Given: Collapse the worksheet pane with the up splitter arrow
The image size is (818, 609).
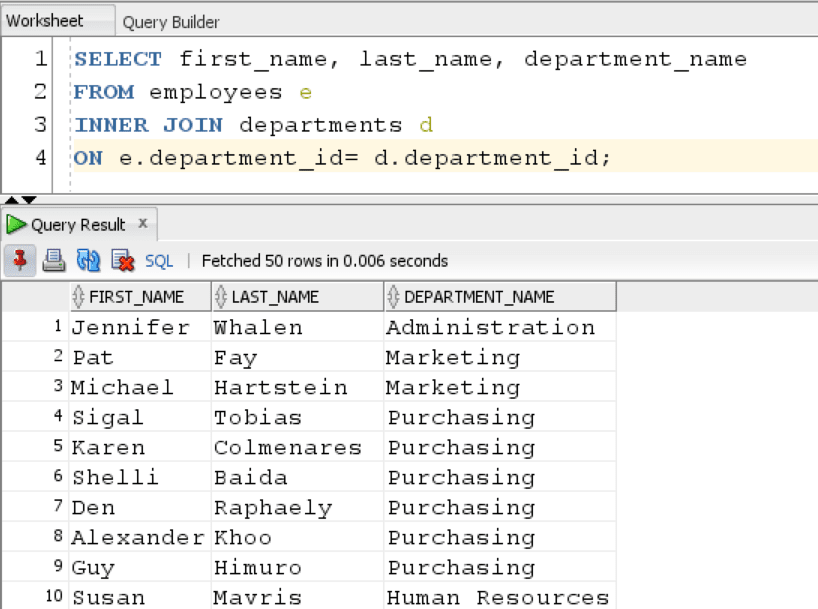Looking at the screenshot, I should pos(11,197).
